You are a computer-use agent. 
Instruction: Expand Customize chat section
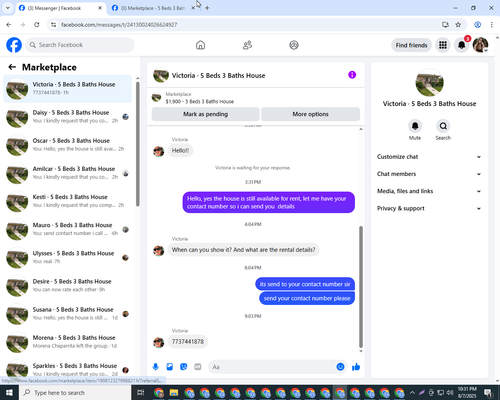tap(429, 157)
